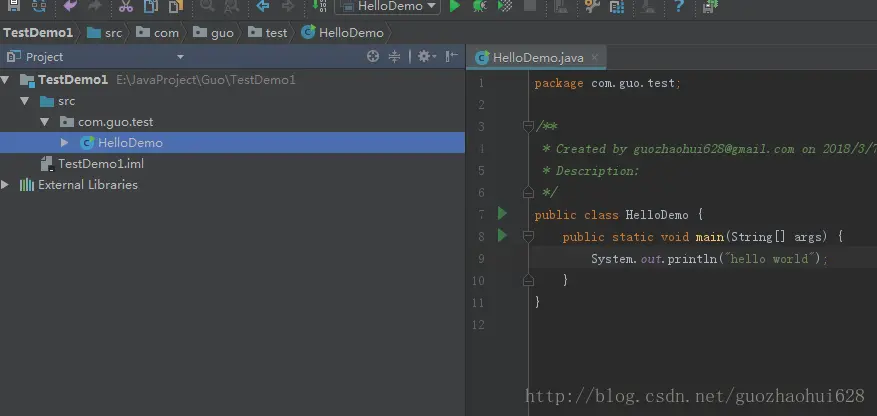The height and width of the screenshot is (416, 877).
Task: Open Project Structure toolbar icon
Action: 617,6
